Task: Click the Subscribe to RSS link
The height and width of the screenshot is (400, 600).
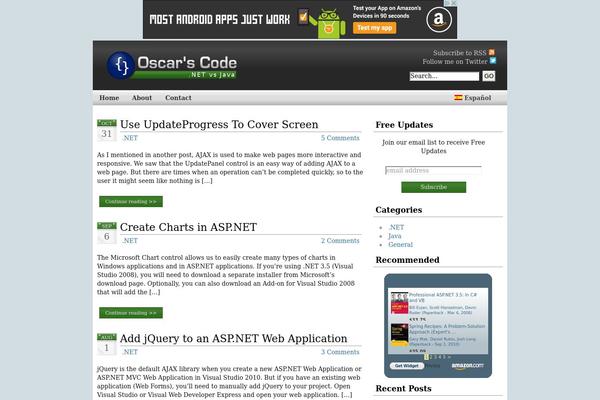Action: [x=459, y=53]
